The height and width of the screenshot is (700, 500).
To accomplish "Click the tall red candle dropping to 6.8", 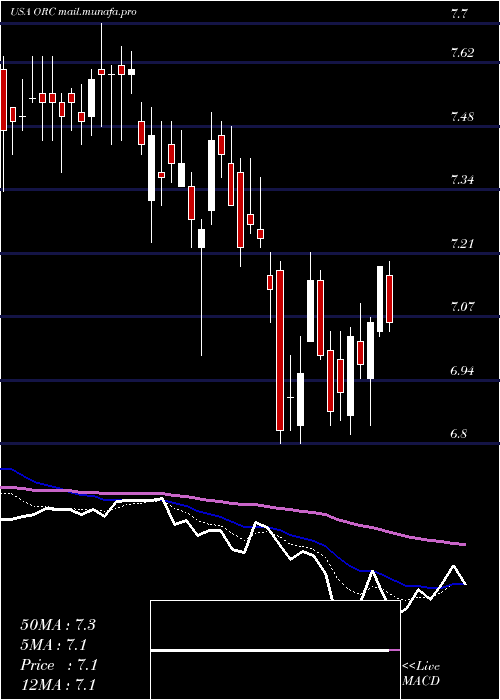I will (x=280, y=350).
